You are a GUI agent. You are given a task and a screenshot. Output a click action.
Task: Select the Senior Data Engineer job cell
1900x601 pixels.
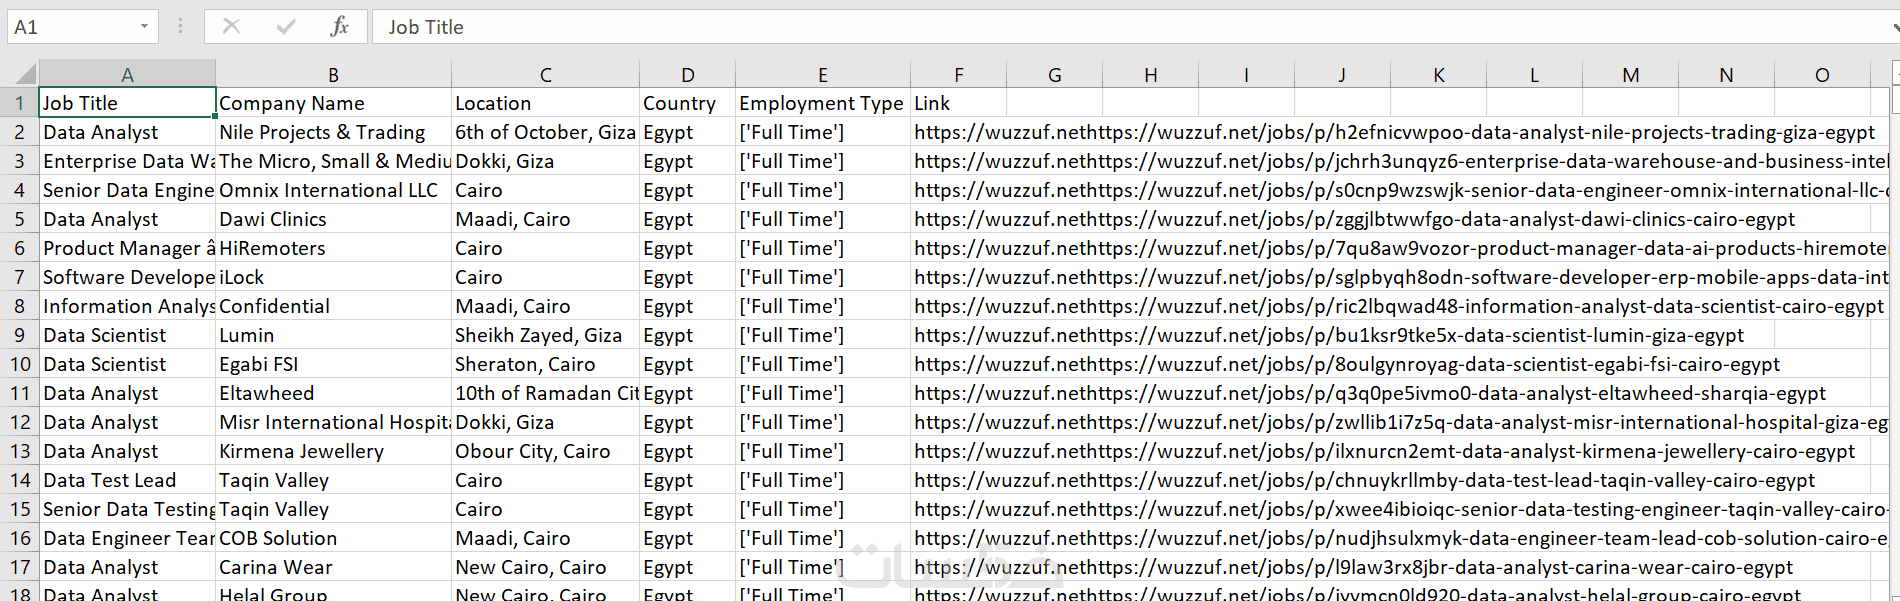pyautogui.click(x=127, y=190)
